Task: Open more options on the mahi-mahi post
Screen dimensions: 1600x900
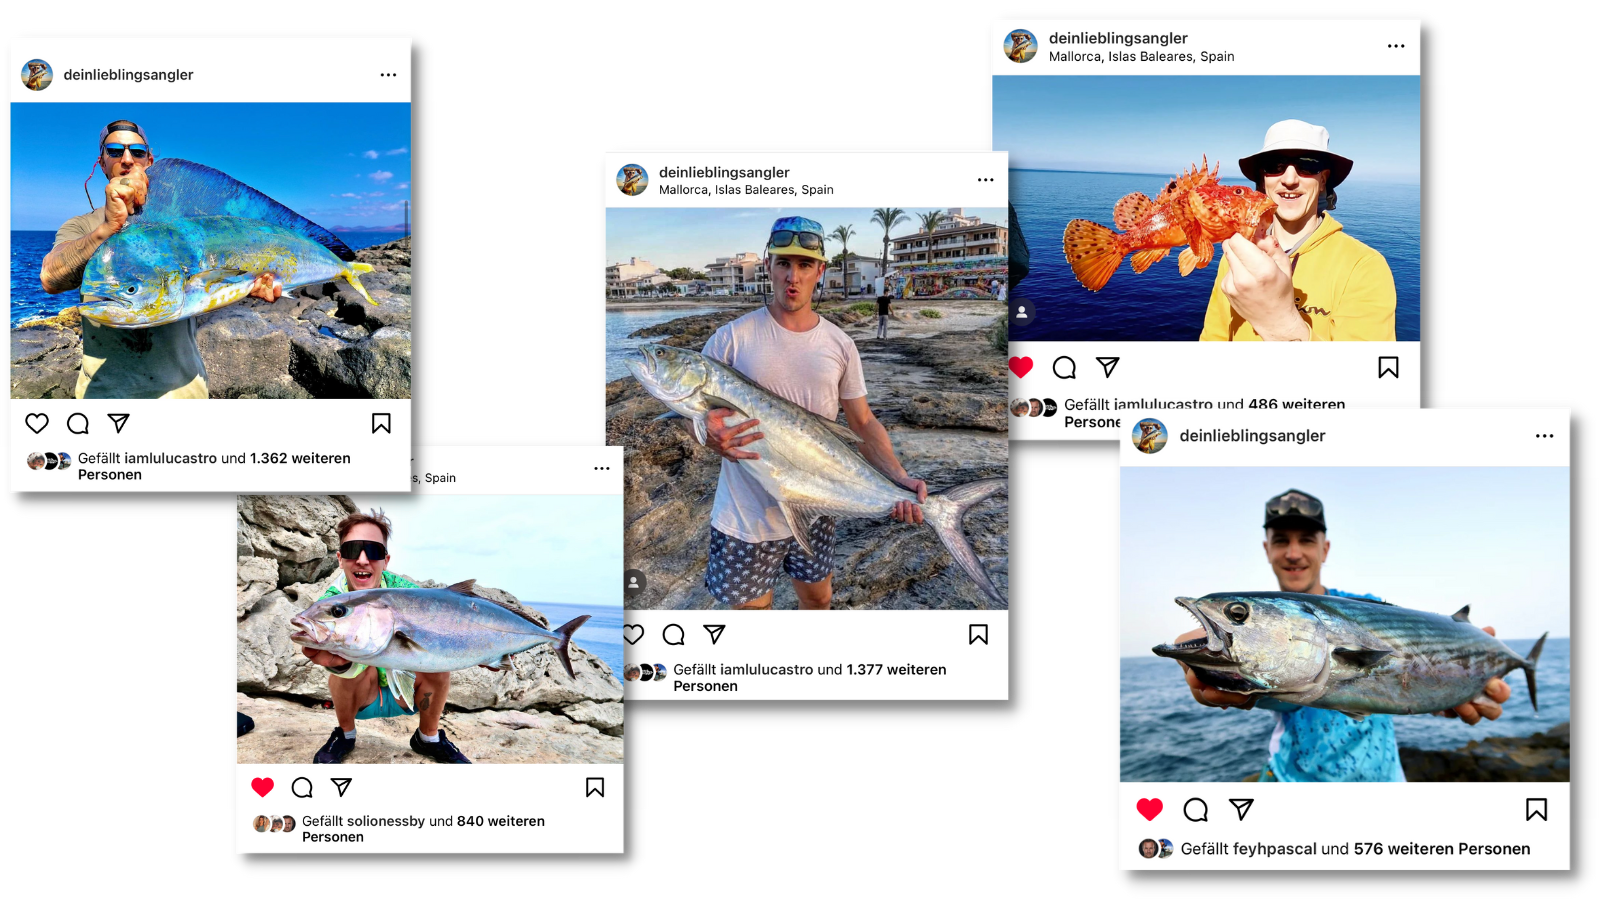Action: point(388,75)
